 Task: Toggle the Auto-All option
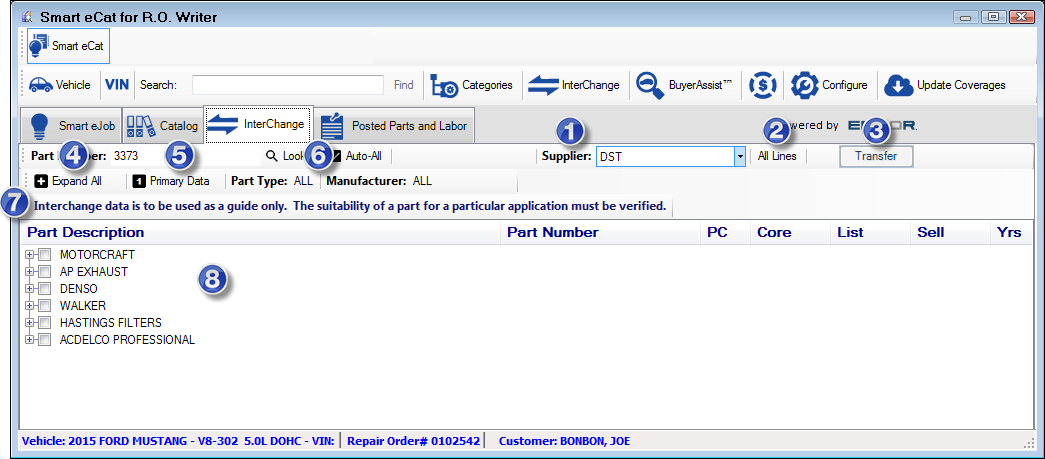[357, 157]
